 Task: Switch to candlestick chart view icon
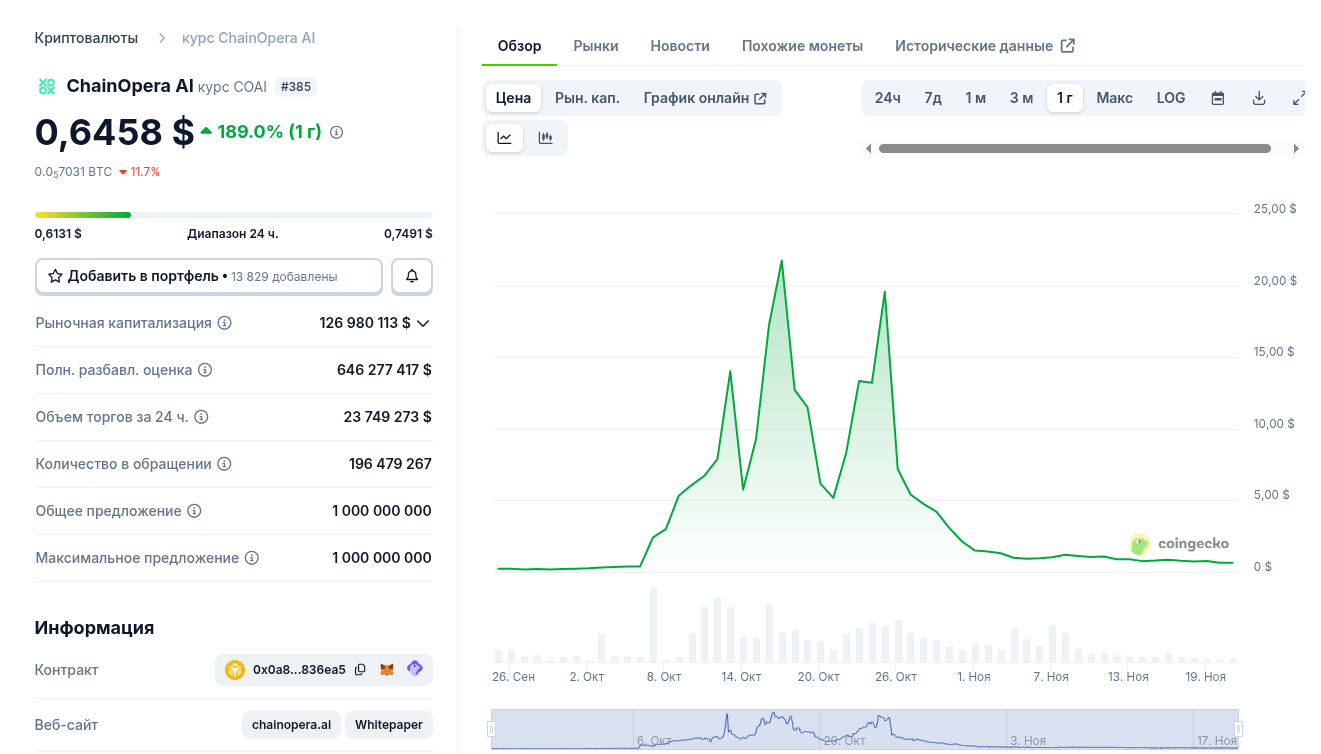tap(545, 138)
